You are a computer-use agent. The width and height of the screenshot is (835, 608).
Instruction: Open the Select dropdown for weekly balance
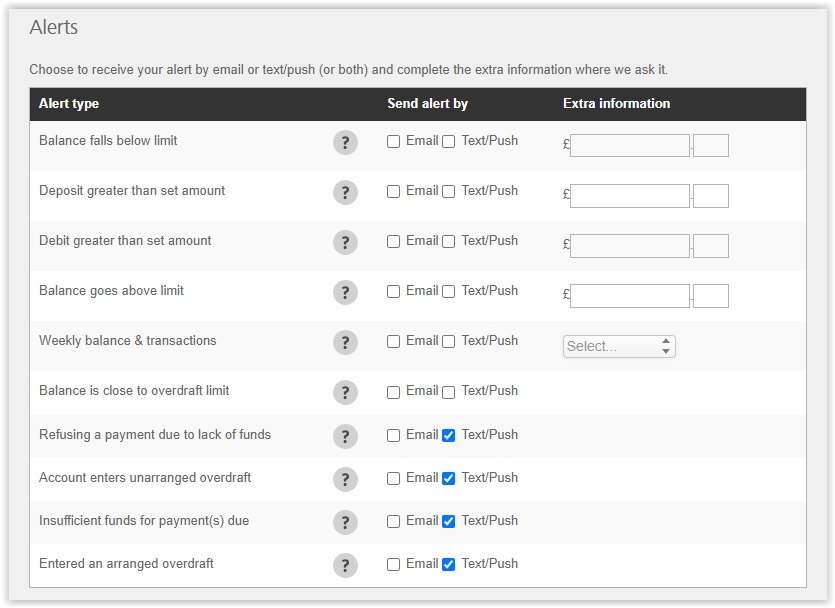pyautogui.click(x=619, y=347)
